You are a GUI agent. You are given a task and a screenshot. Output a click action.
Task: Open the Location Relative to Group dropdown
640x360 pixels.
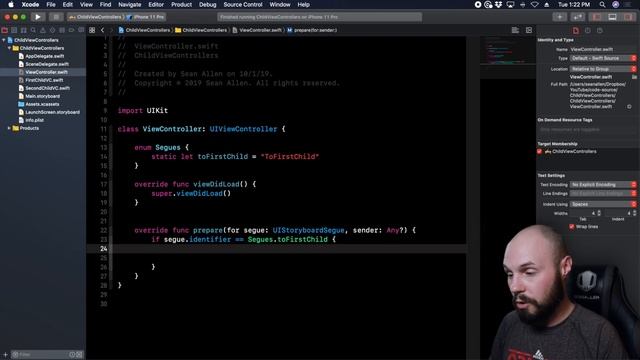603,69
